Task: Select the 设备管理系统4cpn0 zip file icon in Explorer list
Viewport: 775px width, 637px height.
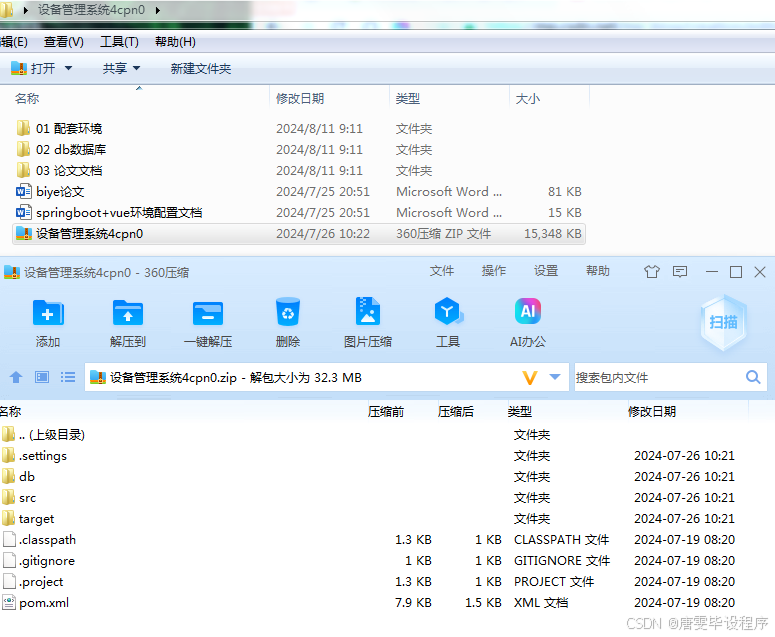Action: (x=24, y=233)
